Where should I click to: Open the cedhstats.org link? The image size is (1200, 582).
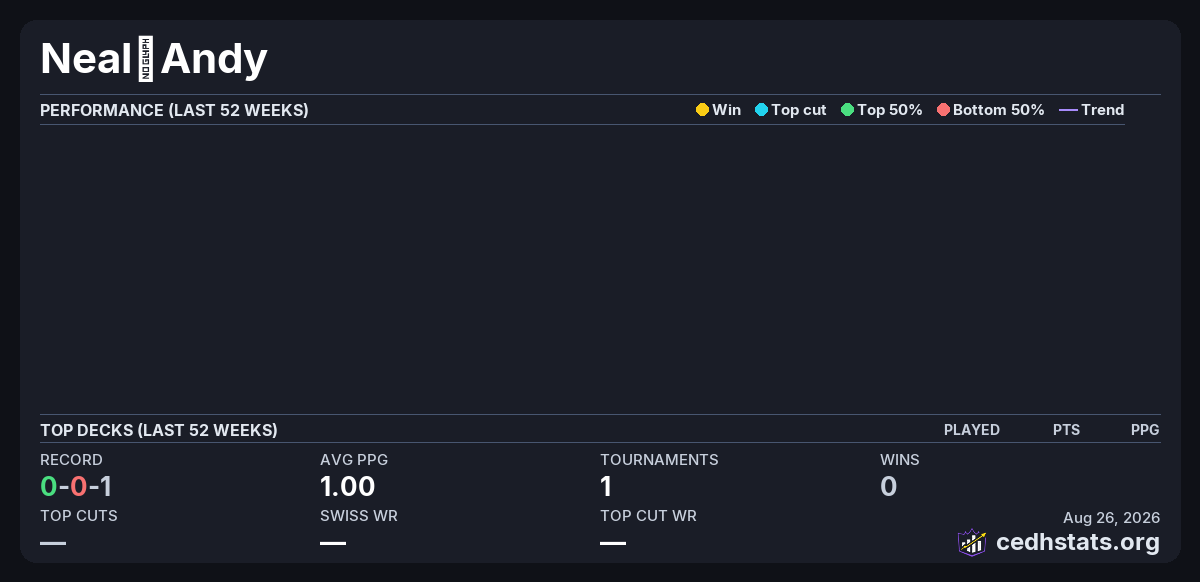(x=1078, y=543)
